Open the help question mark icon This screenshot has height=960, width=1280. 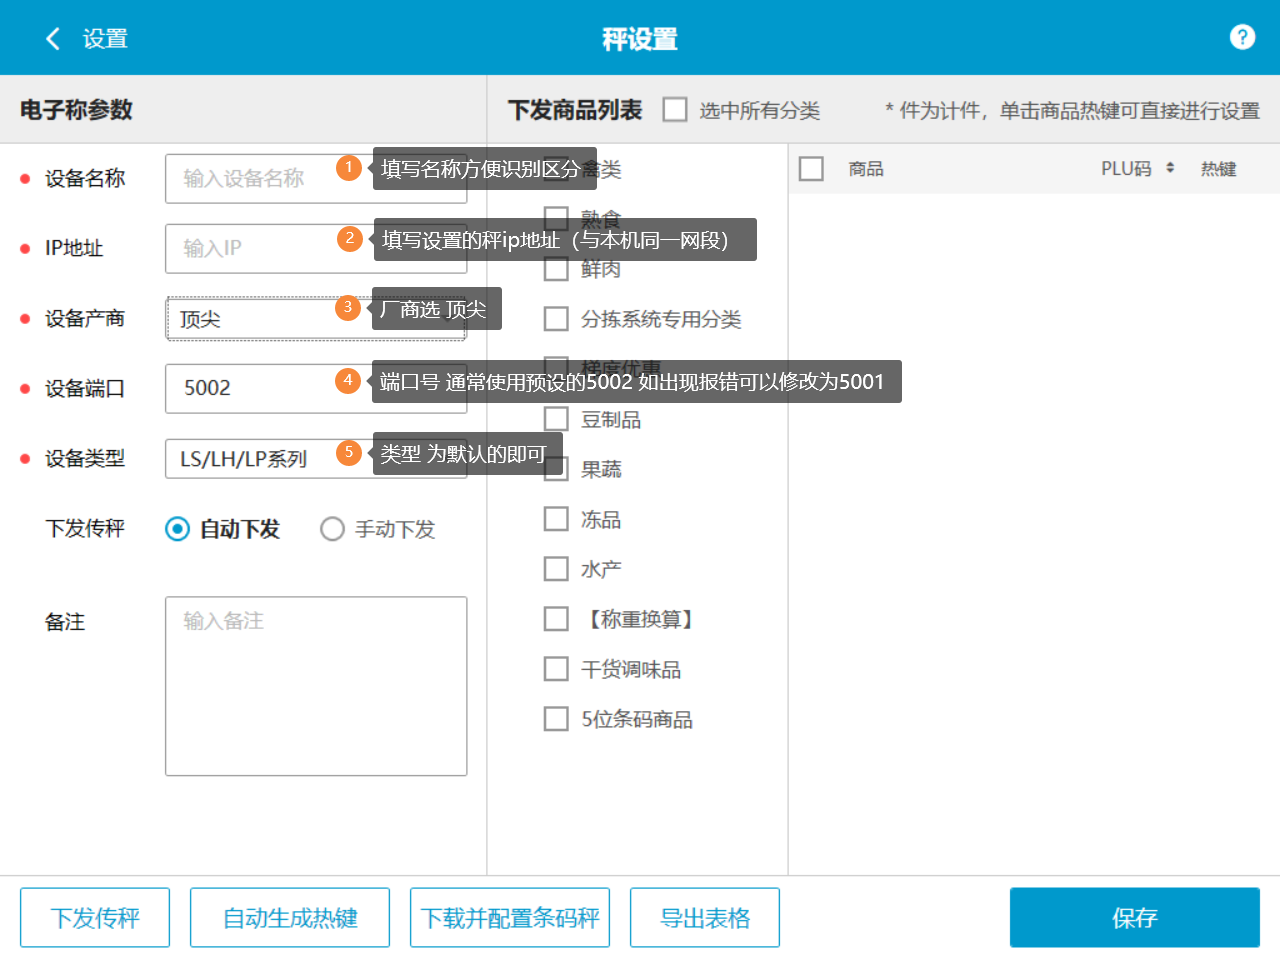[1242, 37]
